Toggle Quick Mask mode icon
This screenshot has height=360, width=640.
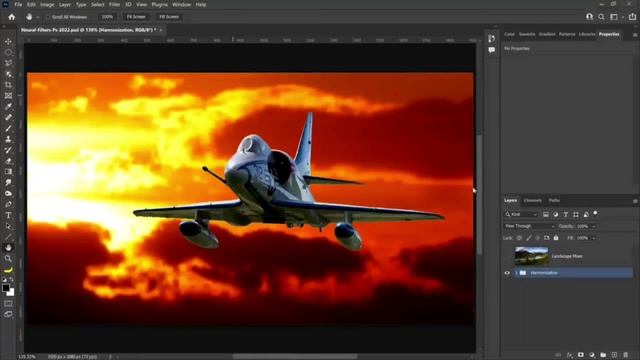[x=8, y=304]
